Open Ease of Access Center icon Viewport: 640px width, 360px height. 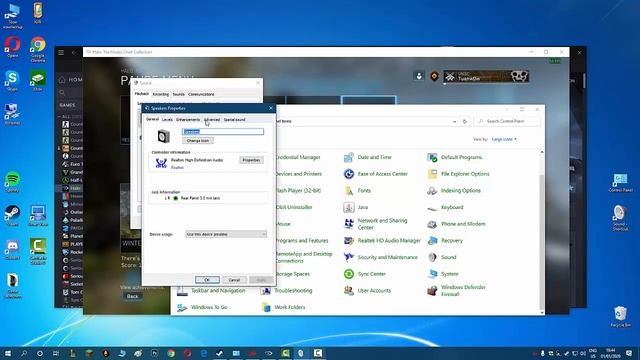[349, 174]
